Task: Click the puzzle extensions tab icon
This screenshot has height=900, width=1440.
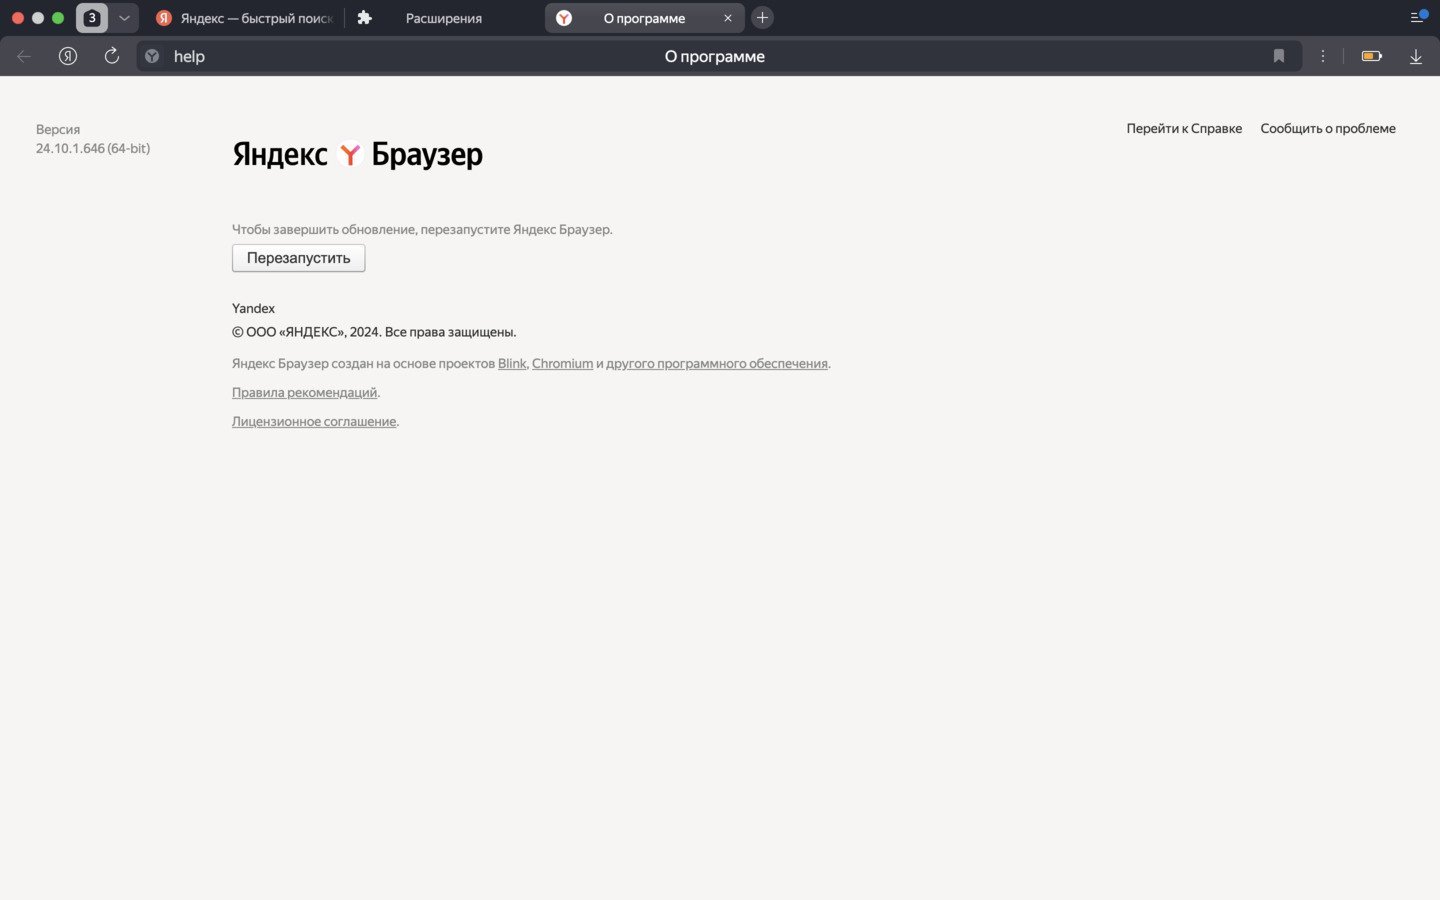Action: tap(365, 18)
